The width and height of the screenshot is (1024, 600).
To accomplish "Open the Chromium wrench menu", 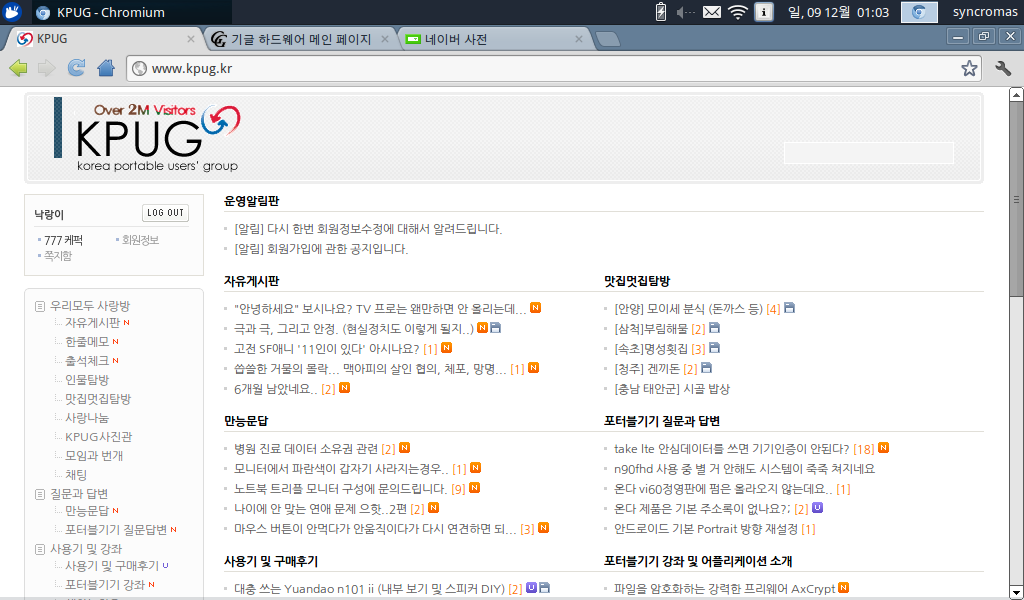I will coord(1003,68).
